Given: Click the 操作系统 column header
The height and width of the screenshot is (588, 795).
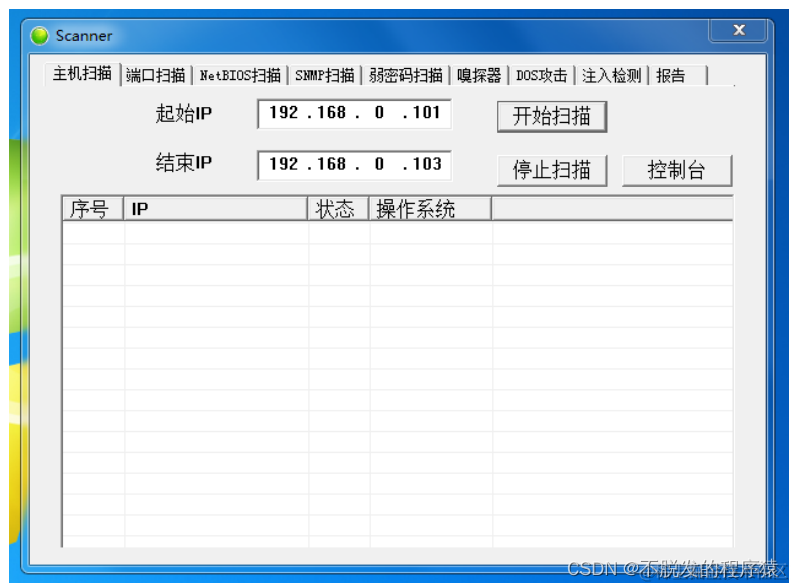Looking at the screenshot, I should (430, 209).
